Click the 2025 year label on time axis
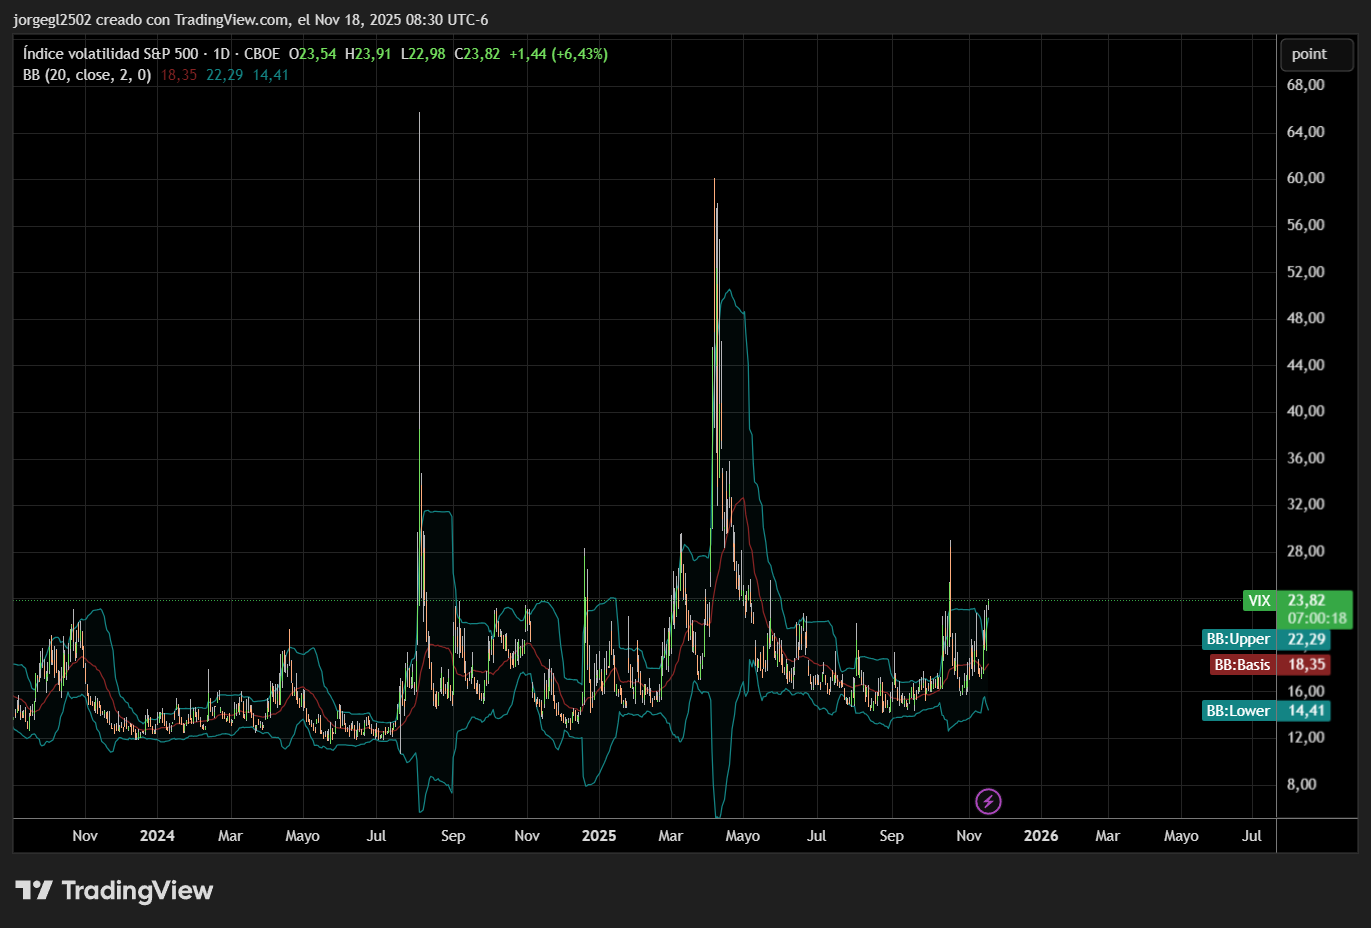The image size is (1371, 928). tap(599, 836)
